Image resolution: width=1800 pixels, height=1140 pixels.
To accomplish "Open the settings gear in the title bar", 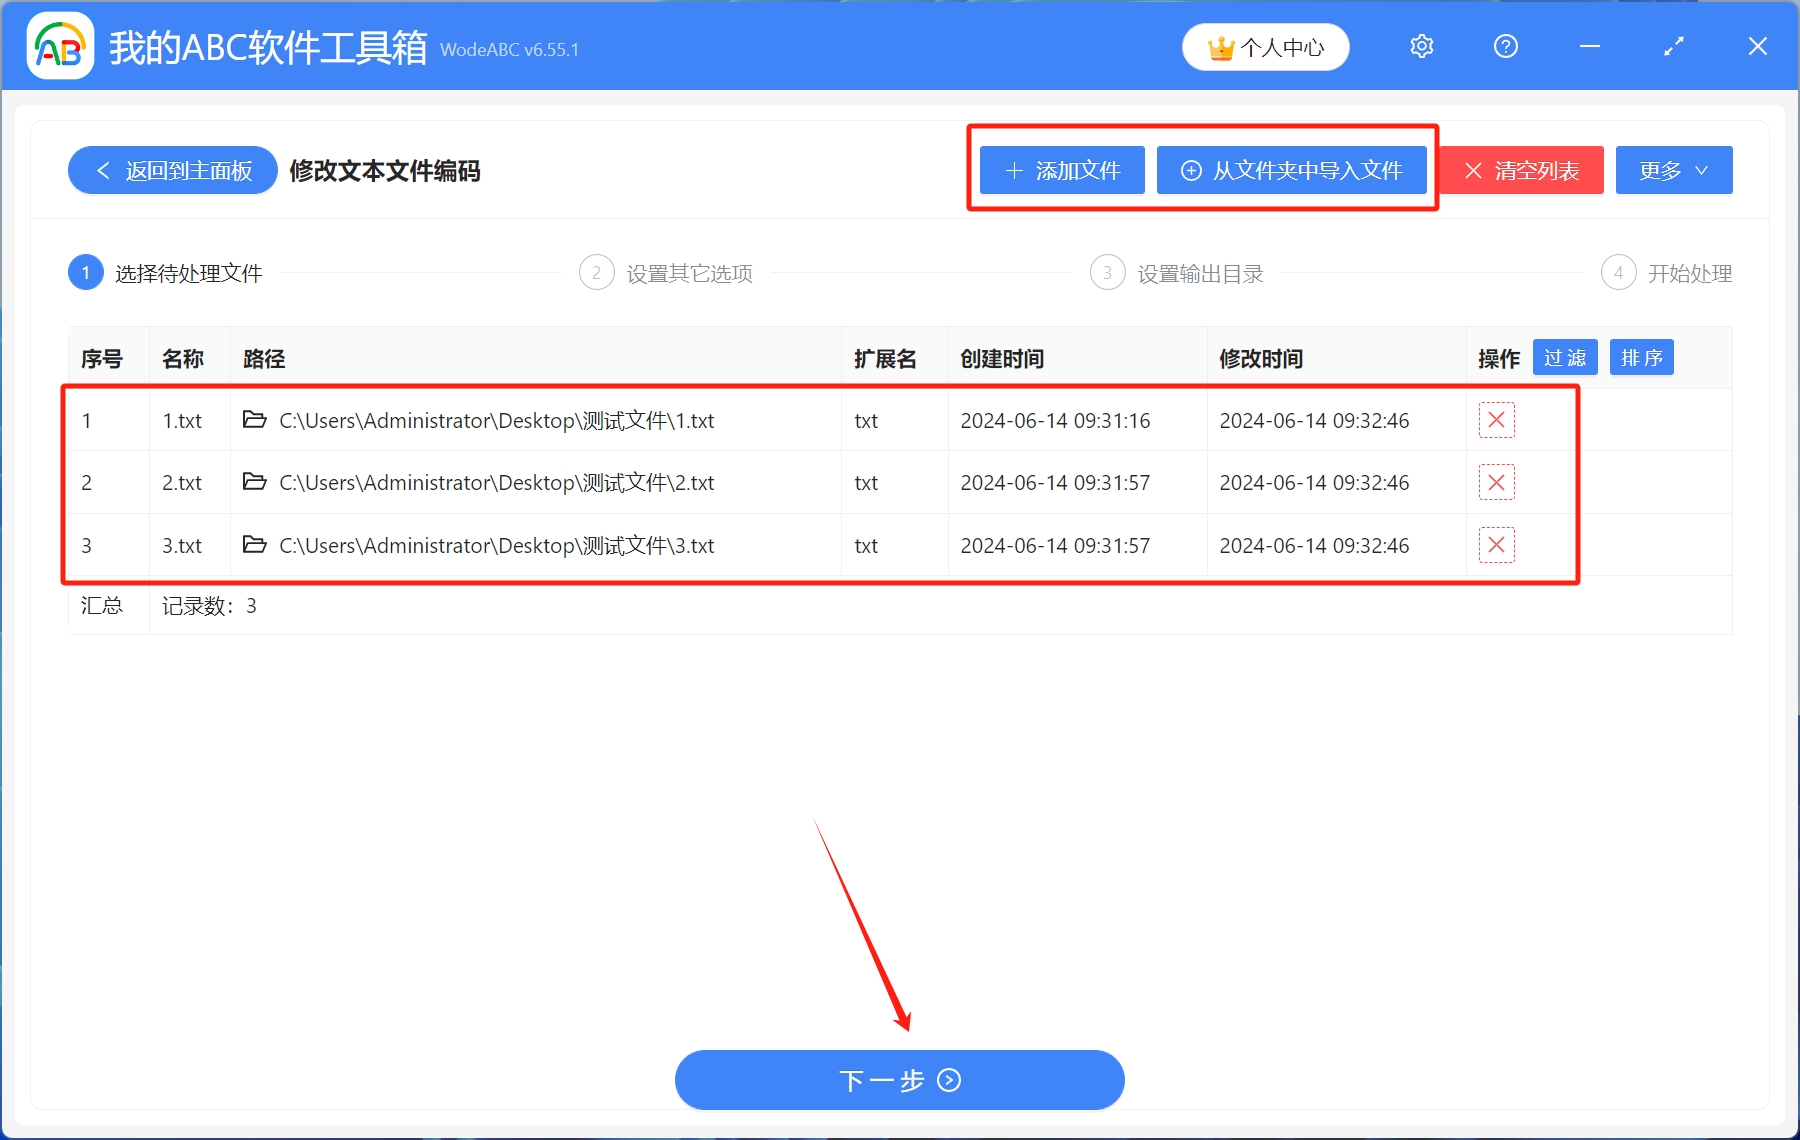I will [1421, 46].
